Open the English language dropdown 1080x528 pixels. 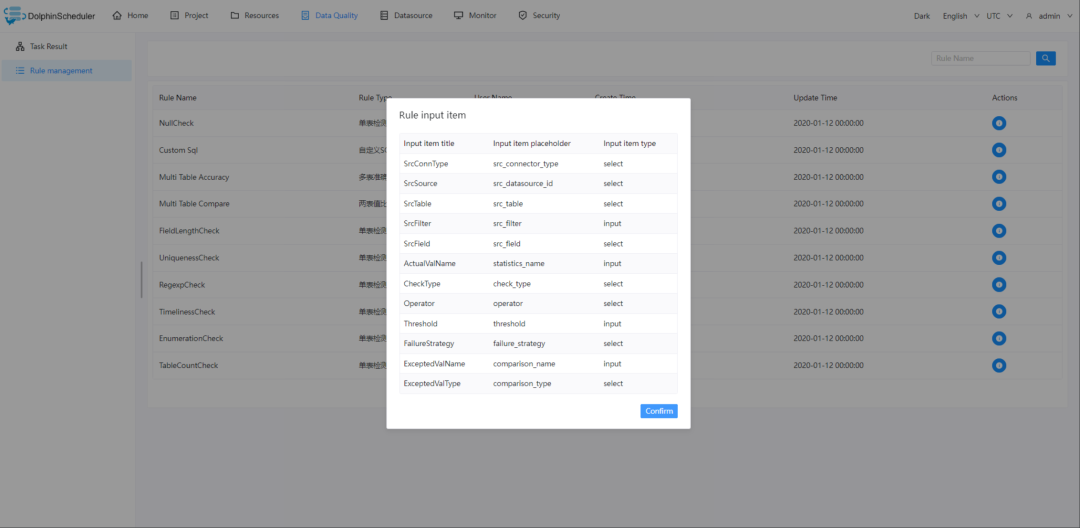960,16
